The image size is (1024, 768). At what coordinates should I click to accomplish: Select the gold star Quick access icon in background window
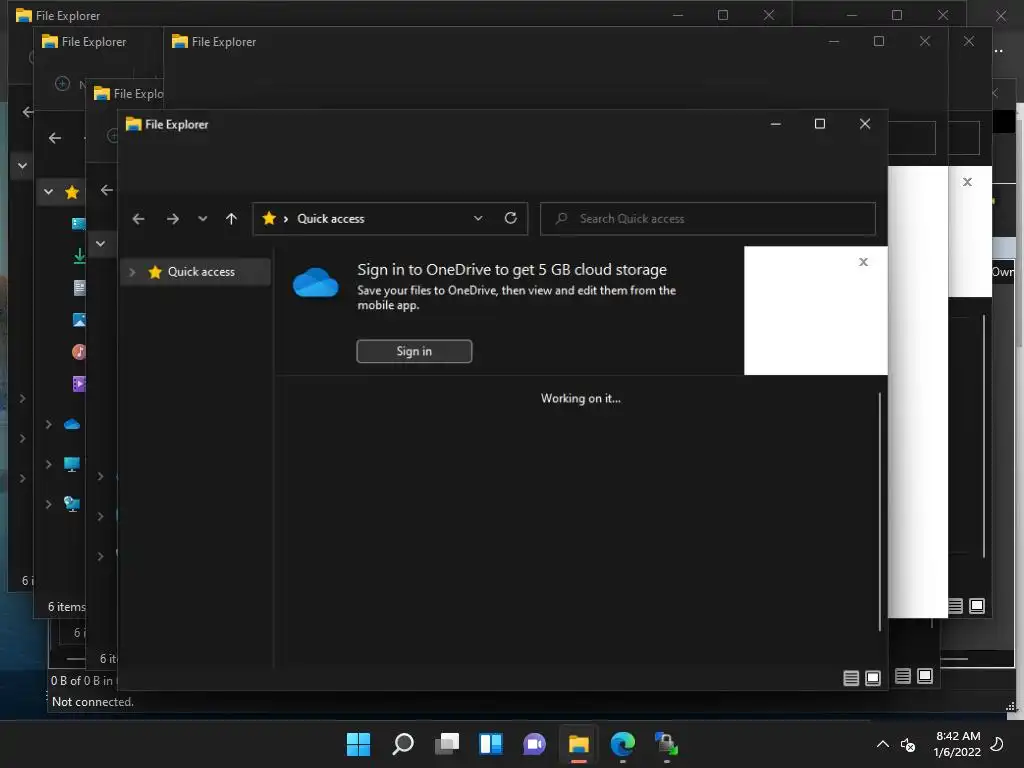[x=72, y=192]
